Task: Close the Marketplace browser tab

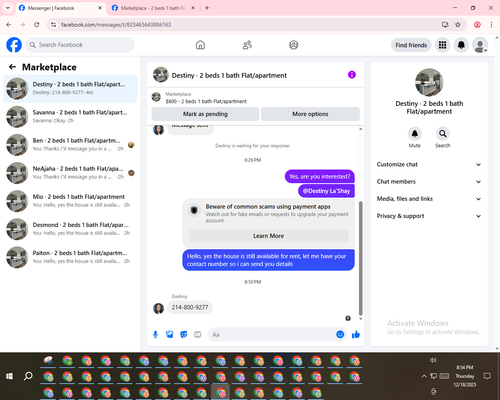Action: (193, 8)
